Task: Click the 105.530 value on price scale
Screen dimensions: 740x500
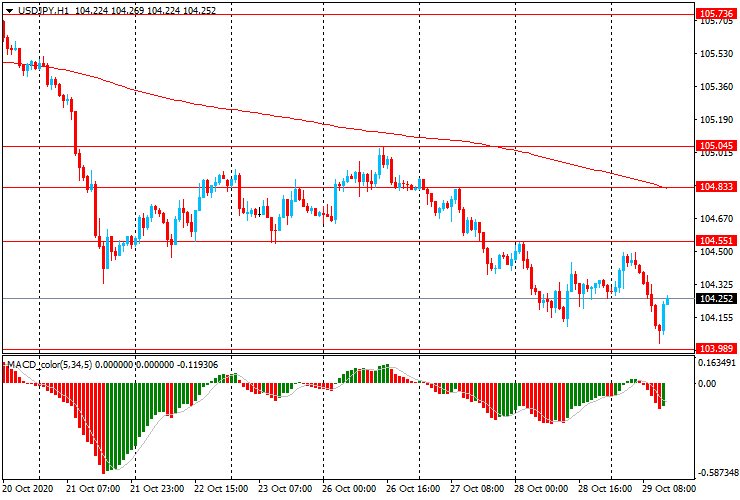Action: coord(716,54)
